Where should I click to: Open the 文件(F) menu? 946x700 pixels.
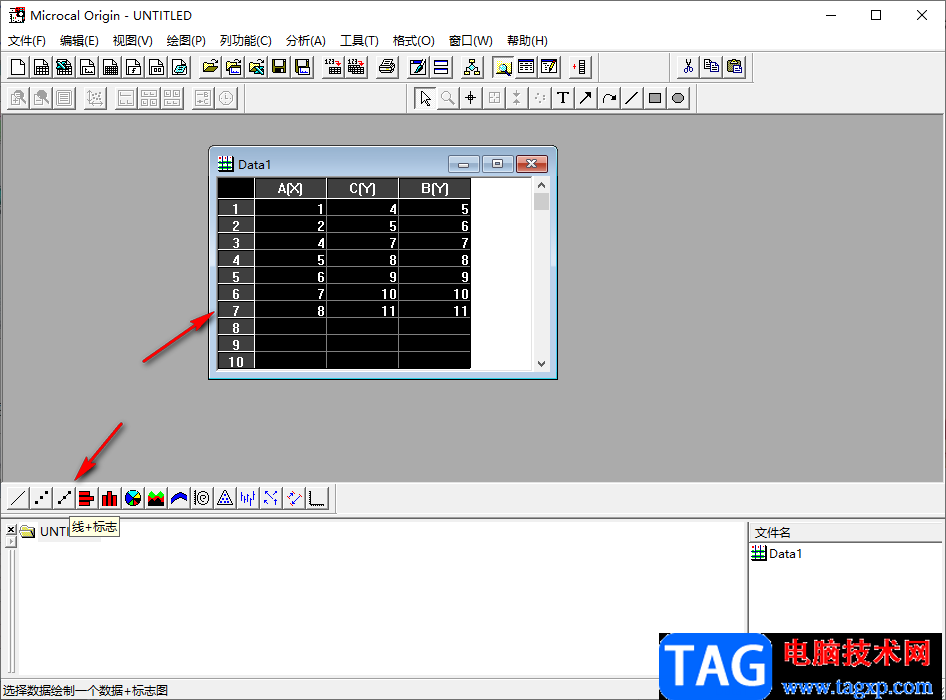point(27,40)
